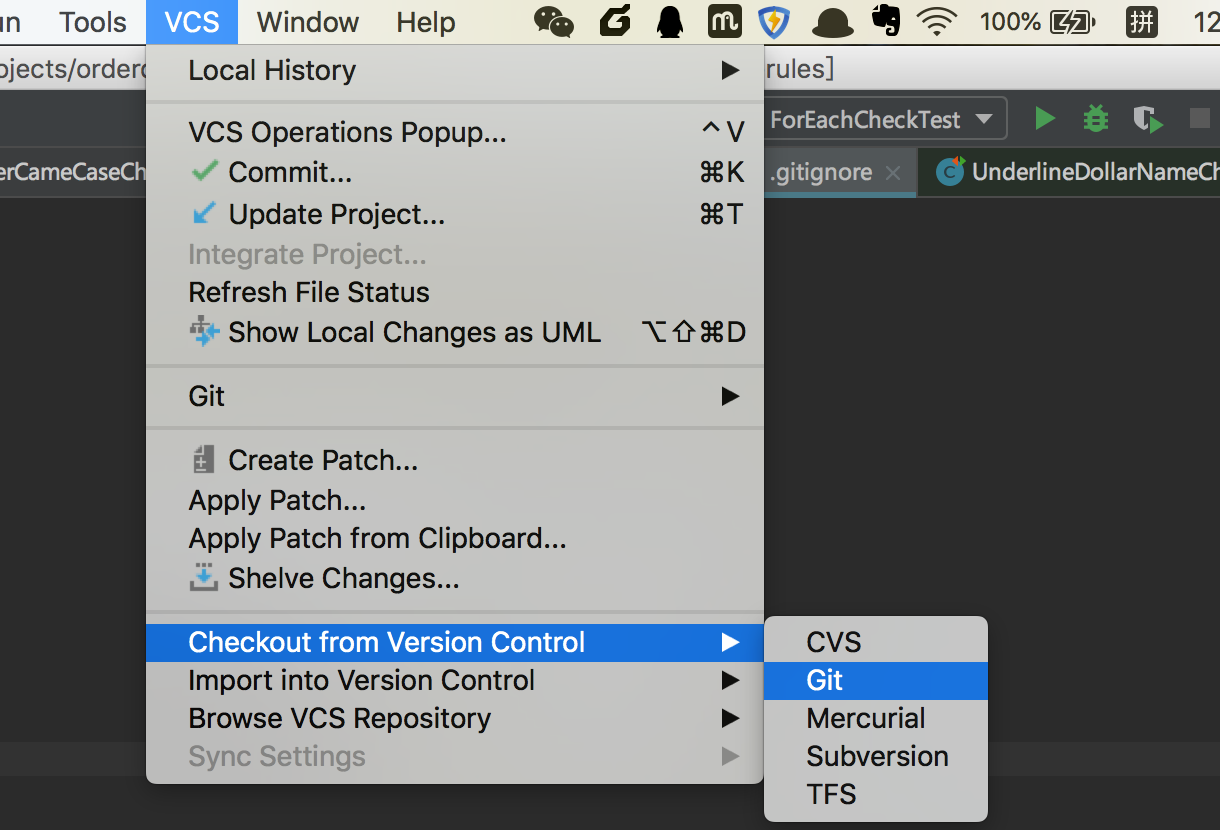Viewport: 1220px width, 830px height.
Task: Run with Coverage shield icon
Action: (x=1147, y=120)
